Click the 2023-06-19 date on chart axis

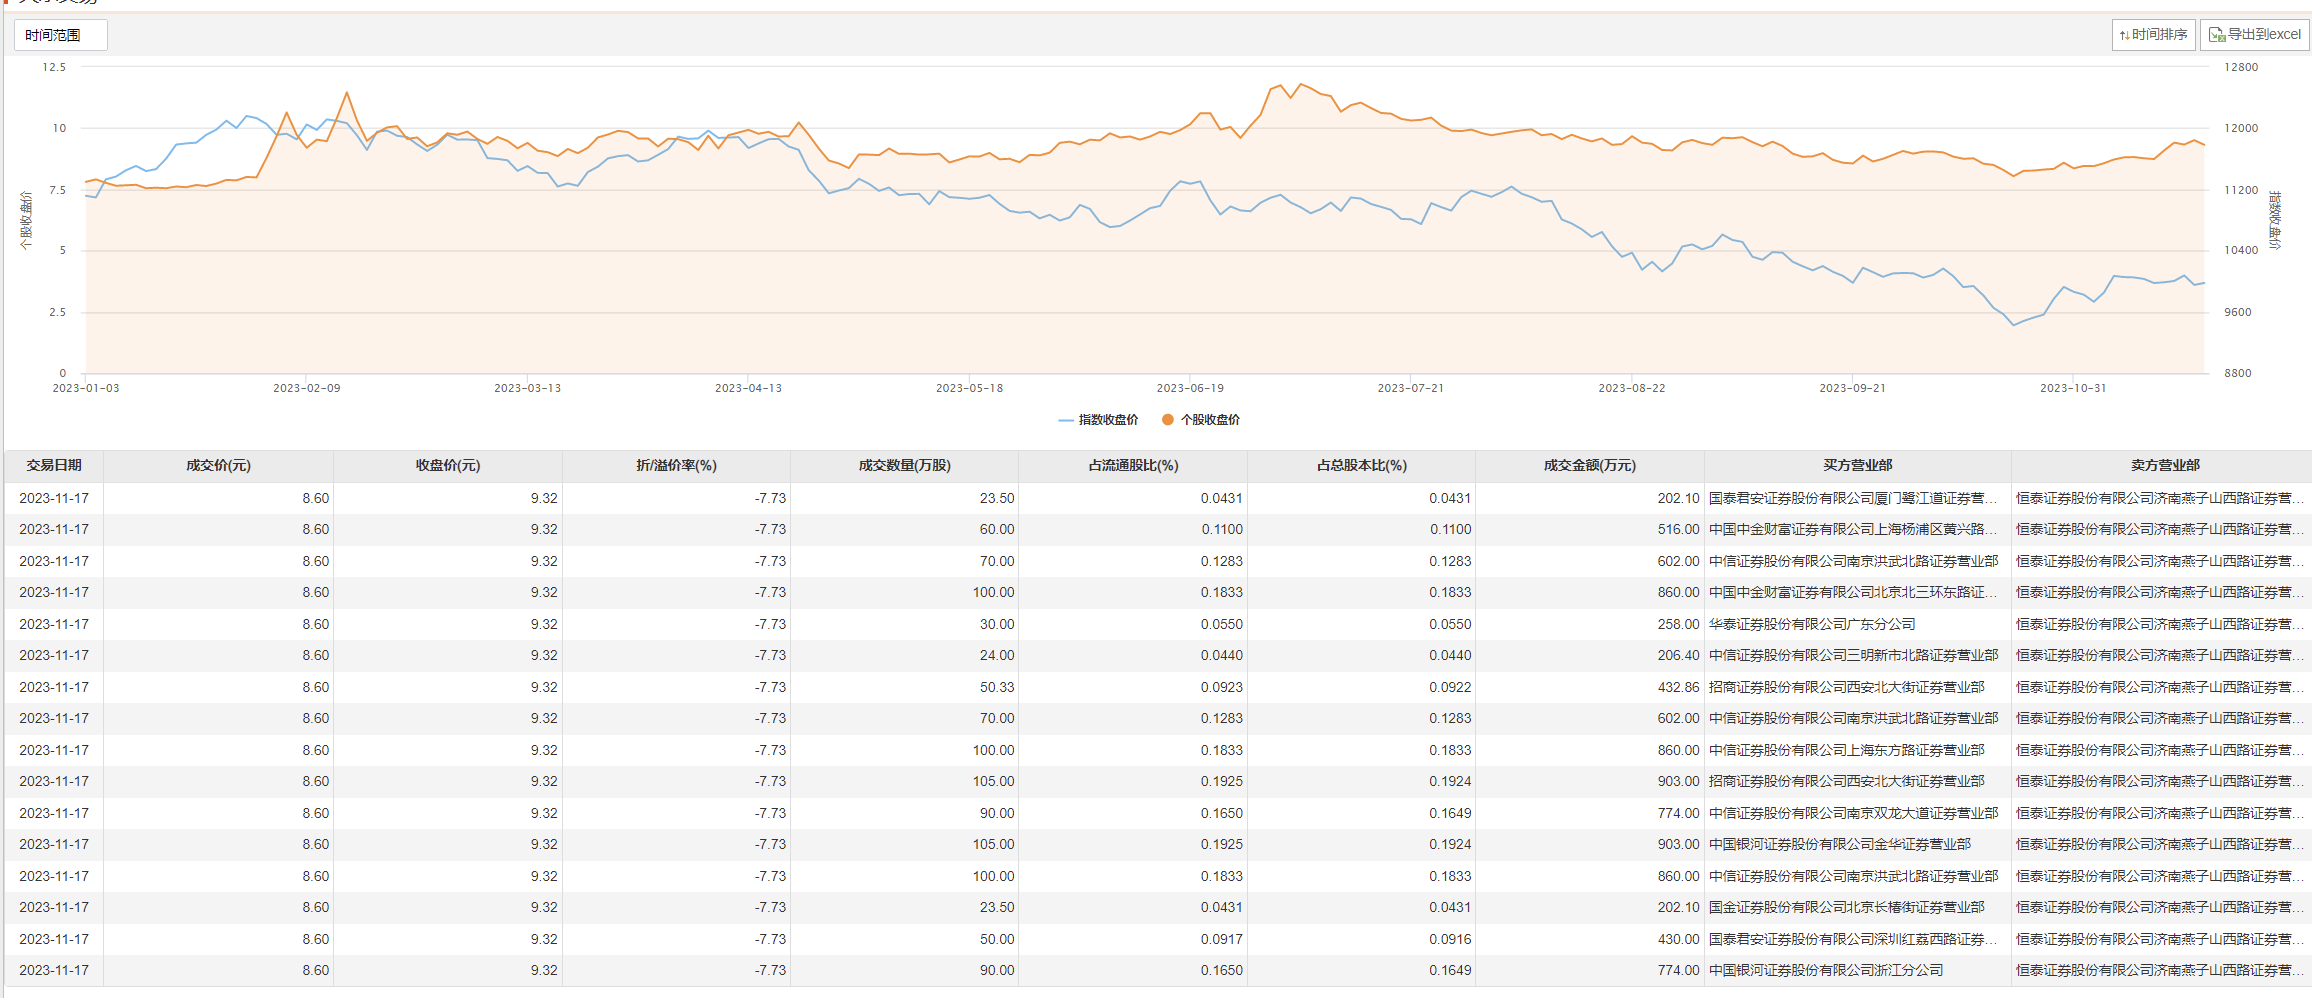[1190, 388]
